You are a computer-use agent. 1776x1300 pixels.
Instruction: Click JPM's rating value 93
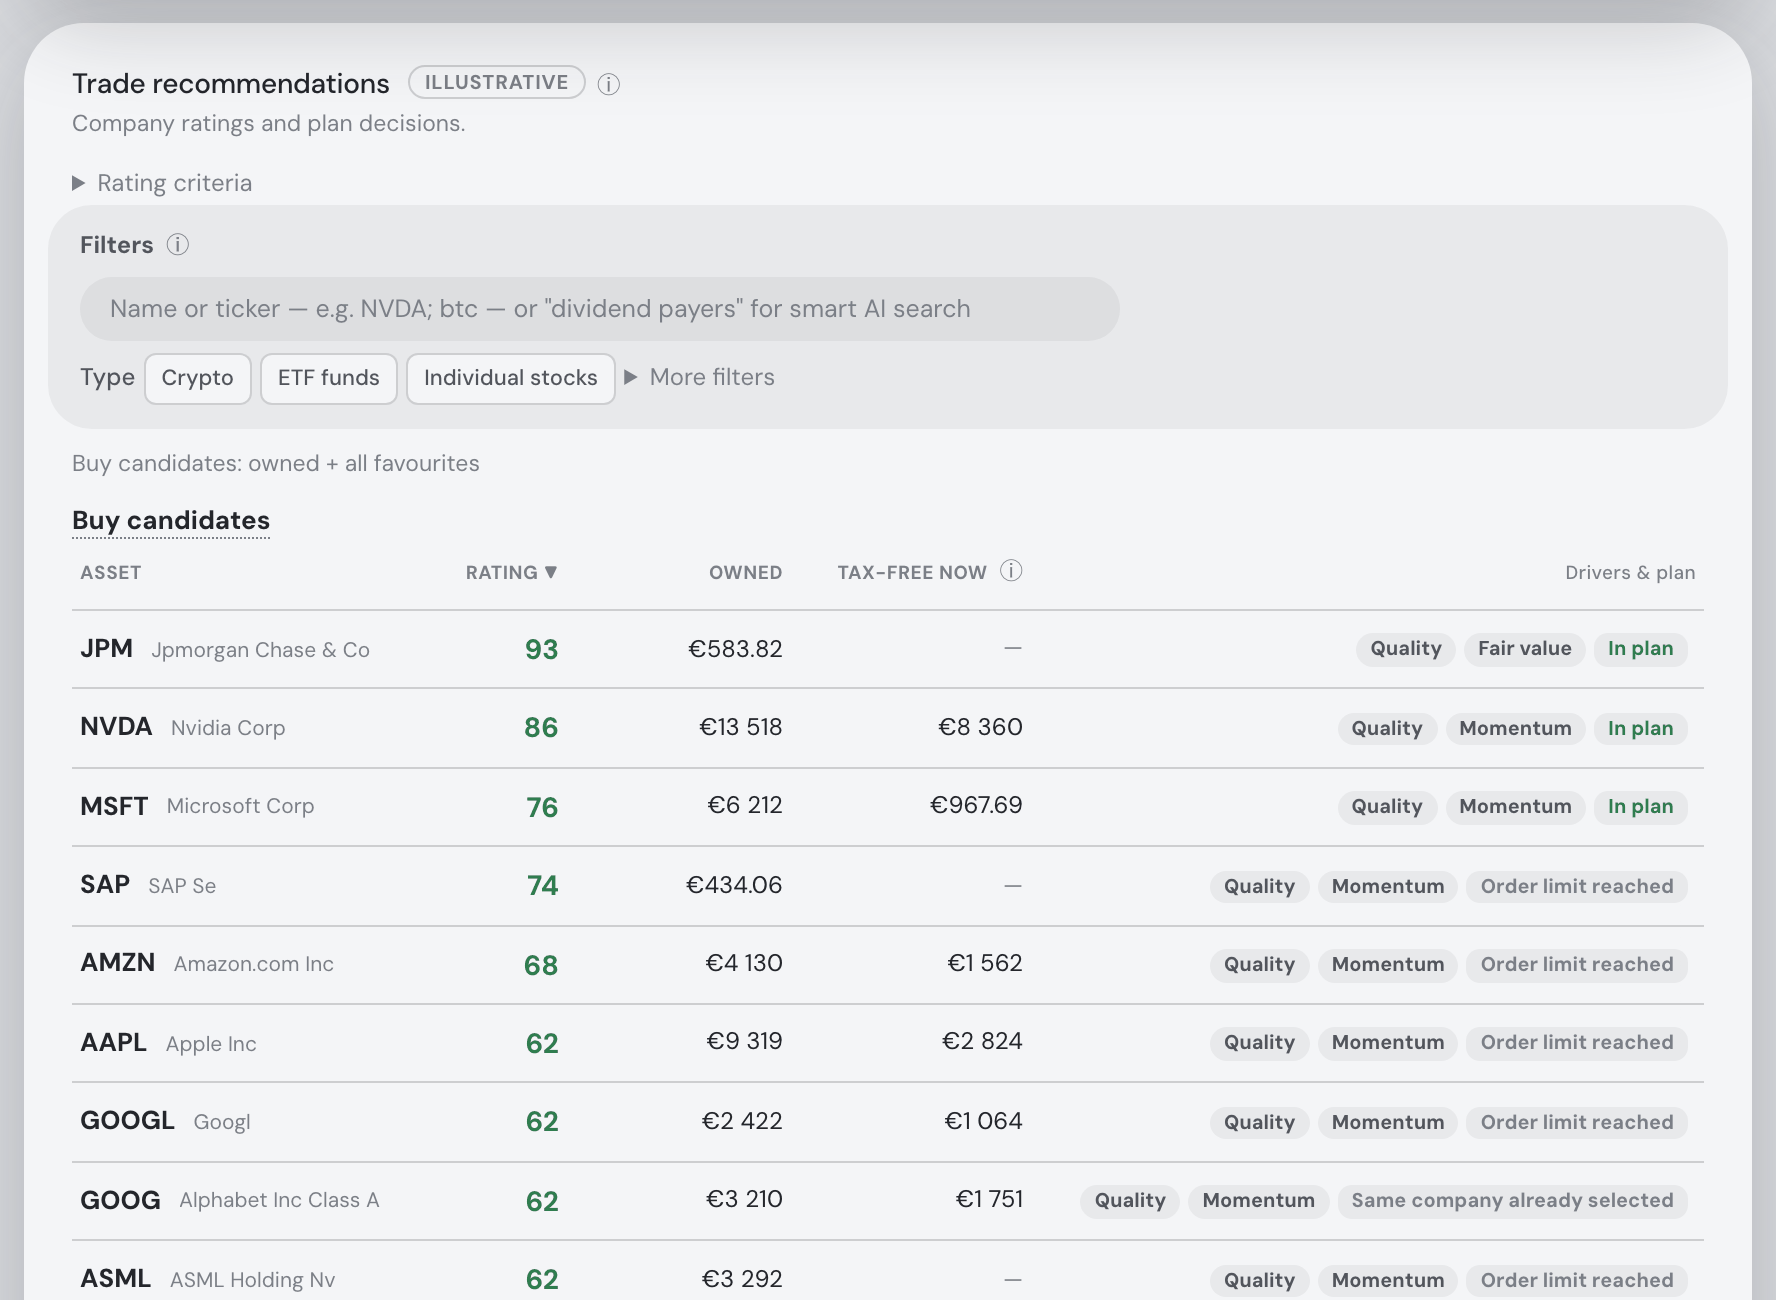click(x=542, y=650)
